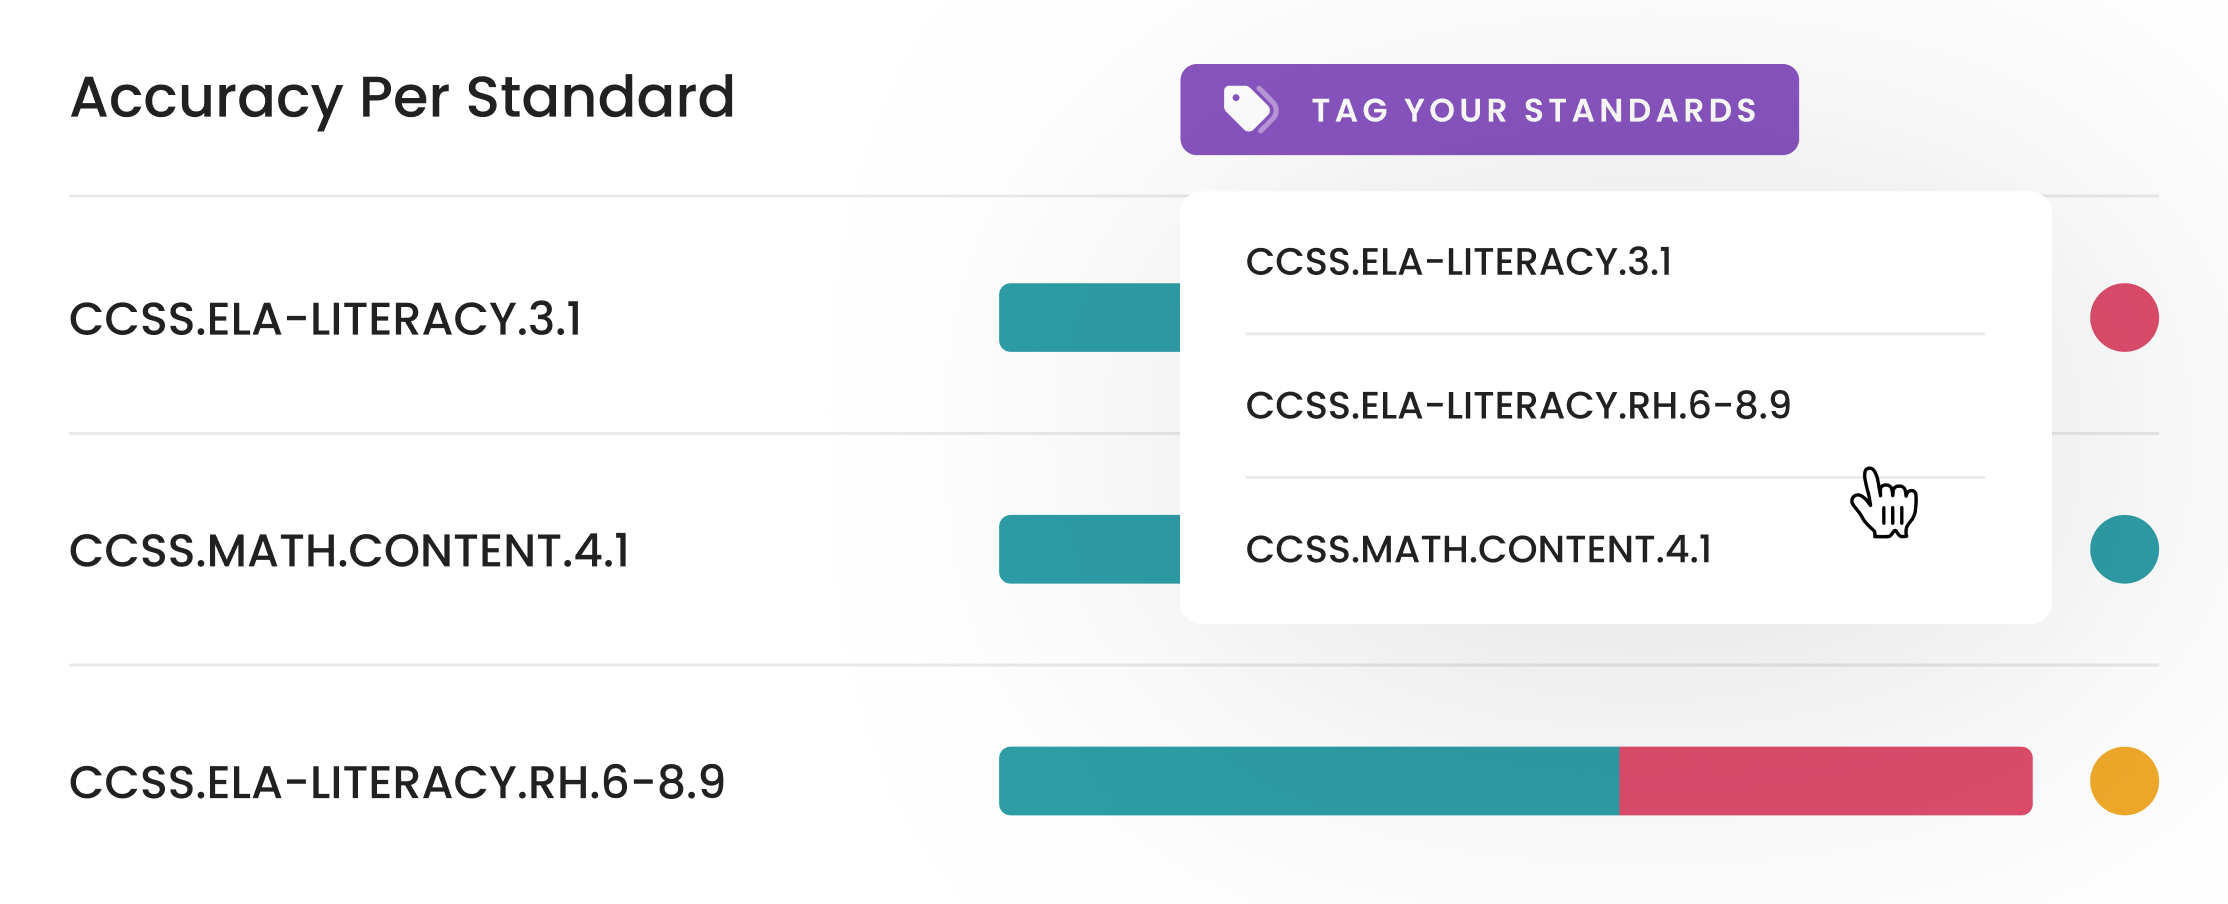The image size is (2228, 904).
Task: Click the divider line above the RH.6-8.9 row
Action: tap(600, 665)
